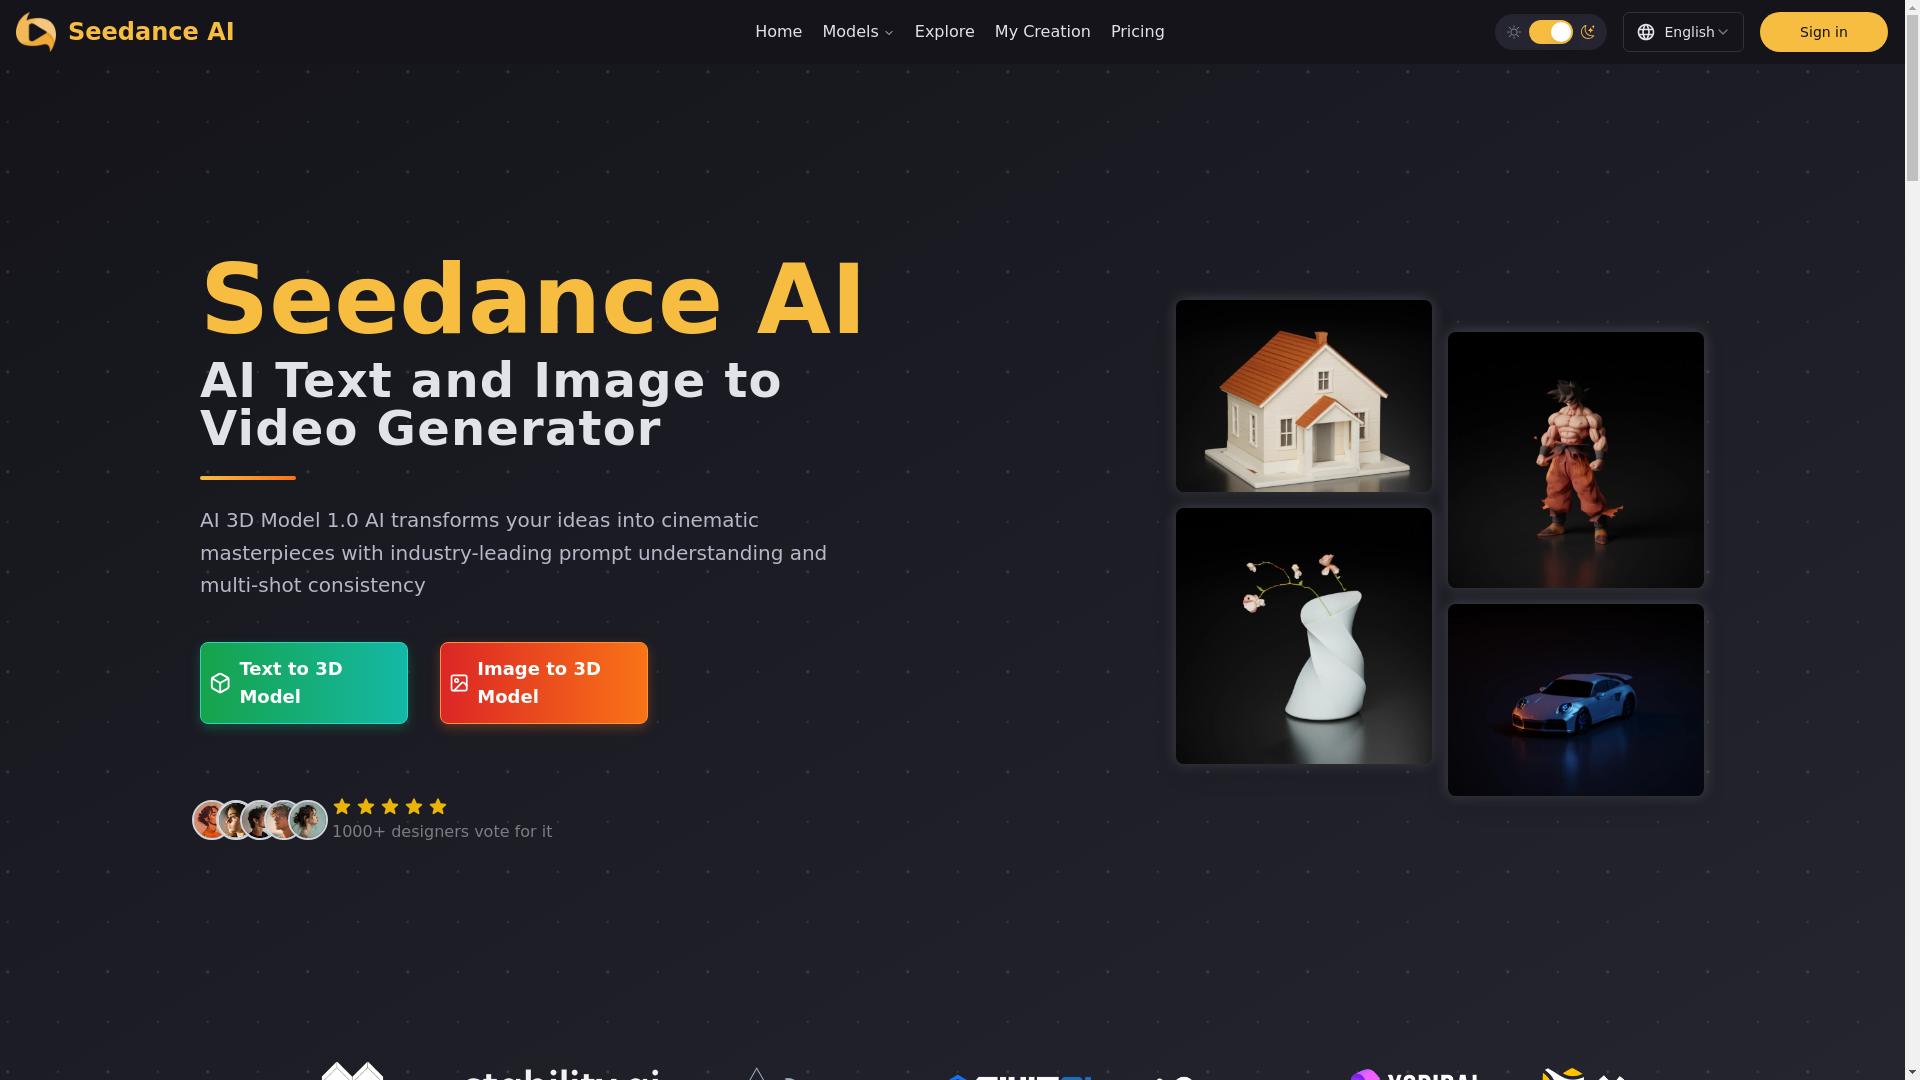Click the Sign in button
Viewport: 1920px width, 1080px height.
tap(1823, 32)
